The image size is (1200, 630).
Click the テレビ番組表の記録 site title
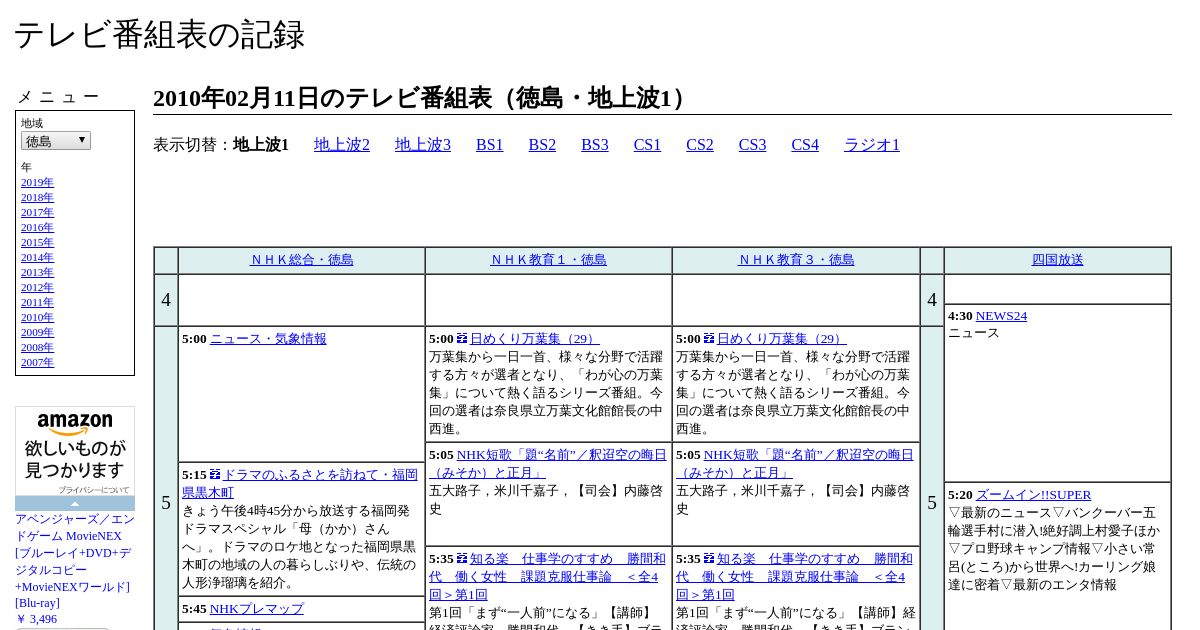159,35
